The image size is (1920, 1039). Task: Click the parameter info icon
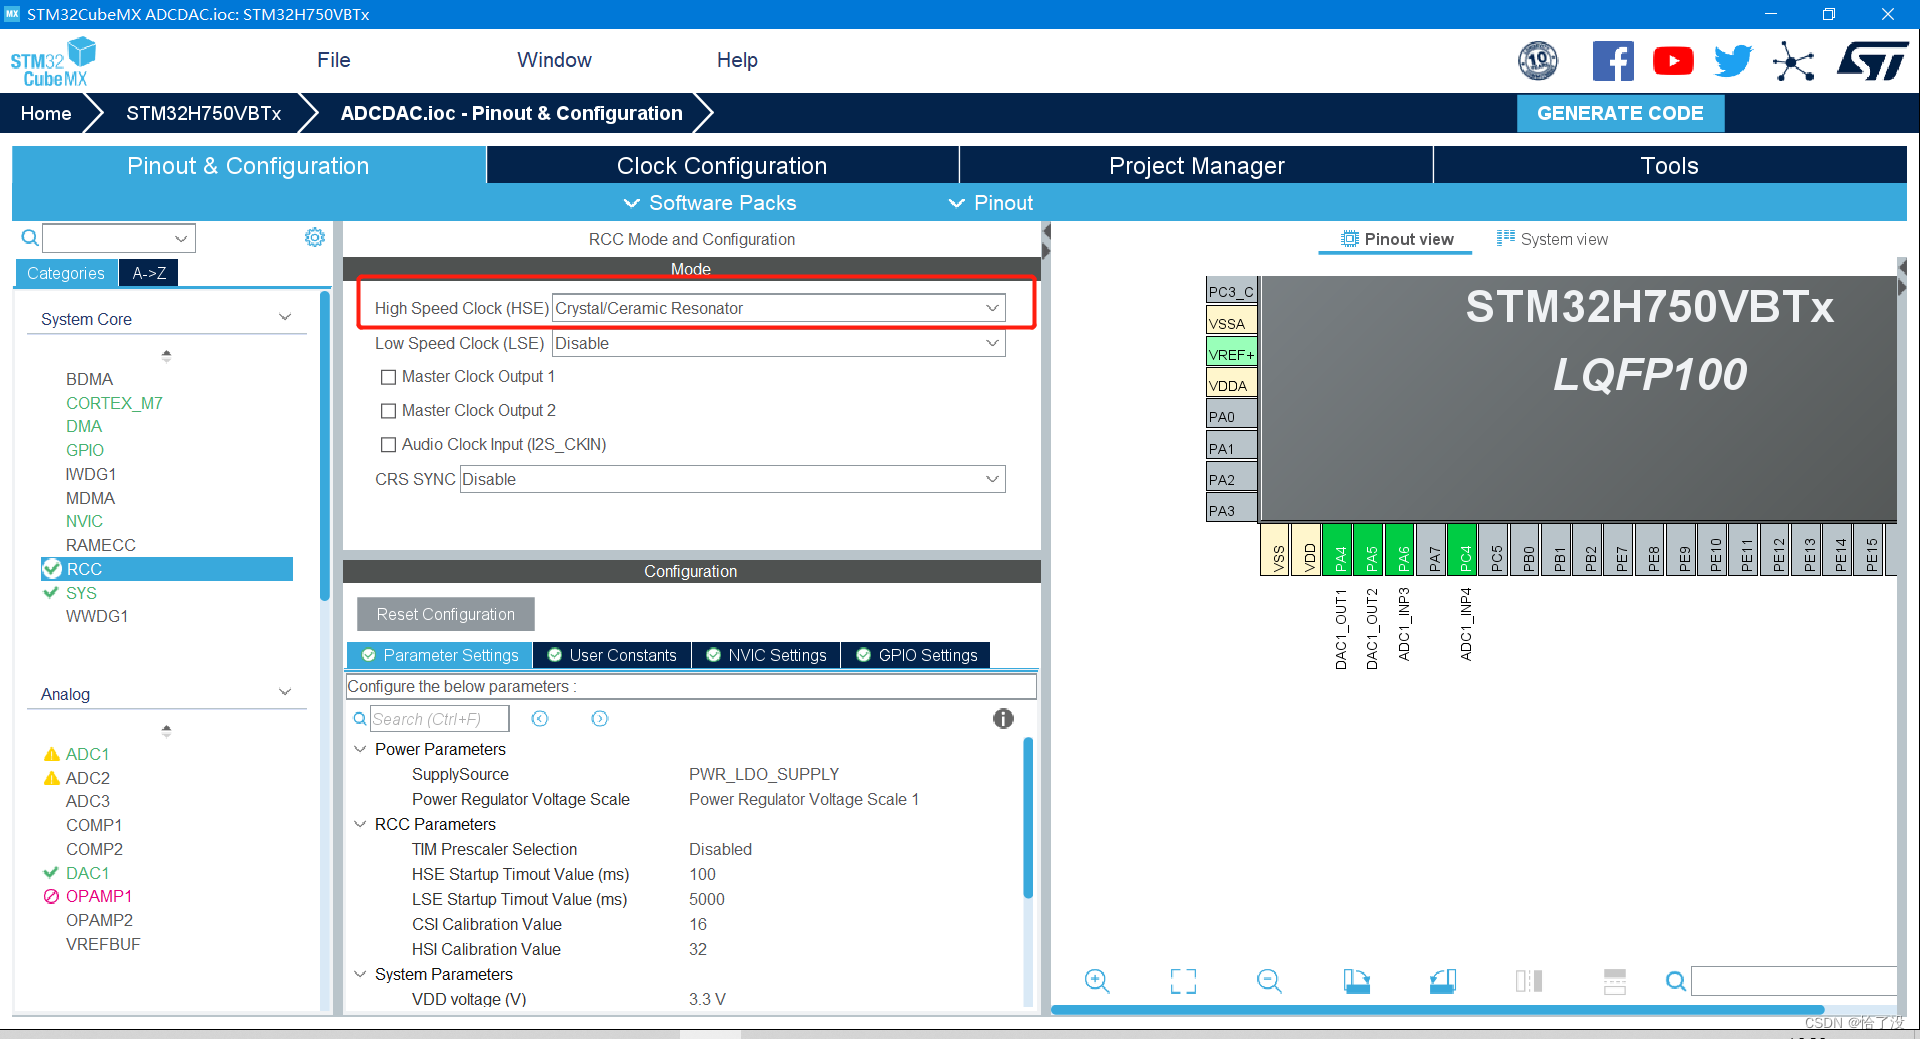pos(1003,718)
